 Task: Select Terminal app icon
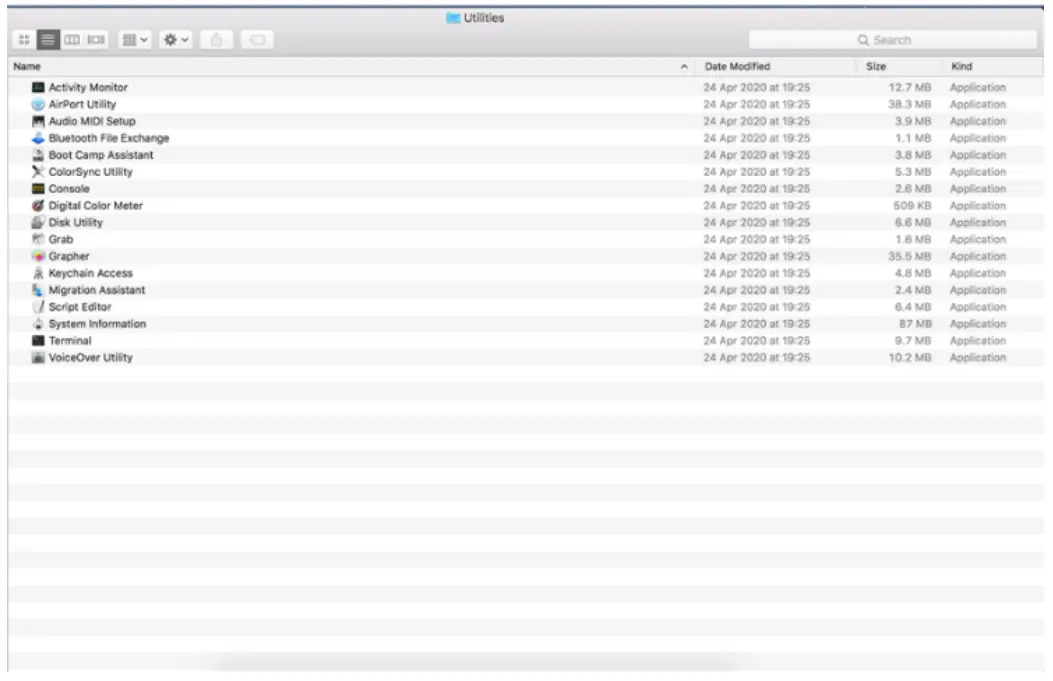[38, 340]
